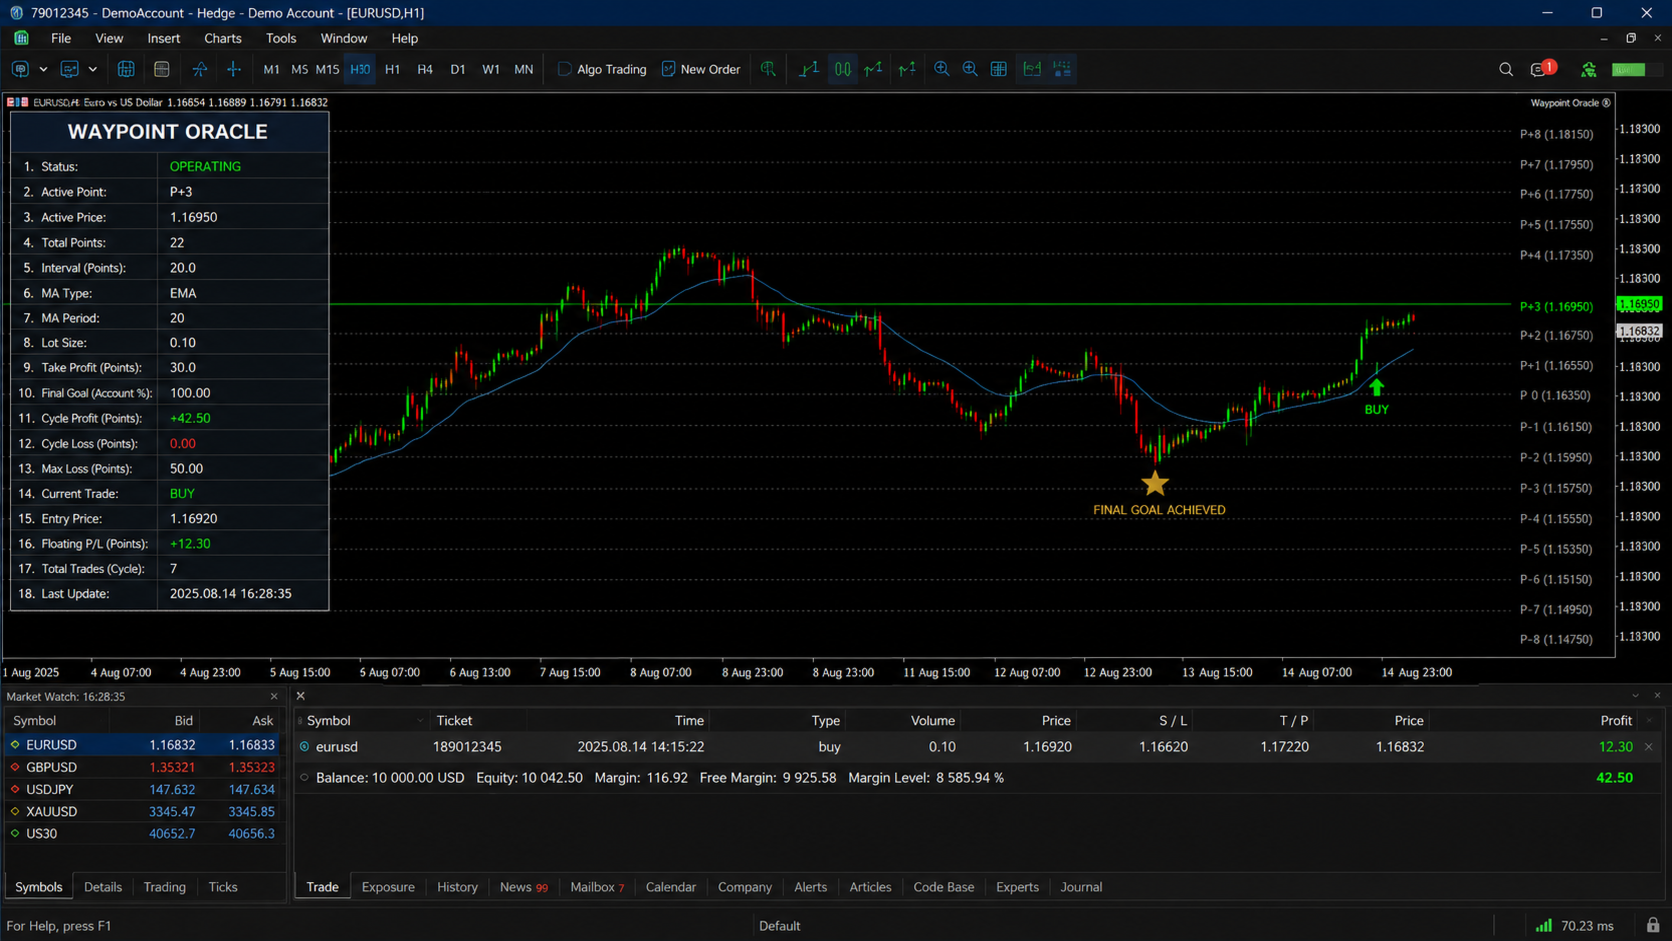Open the Exposure tab
The image size is (1672, 941).
pyautogui.click(x=388, y=887)
